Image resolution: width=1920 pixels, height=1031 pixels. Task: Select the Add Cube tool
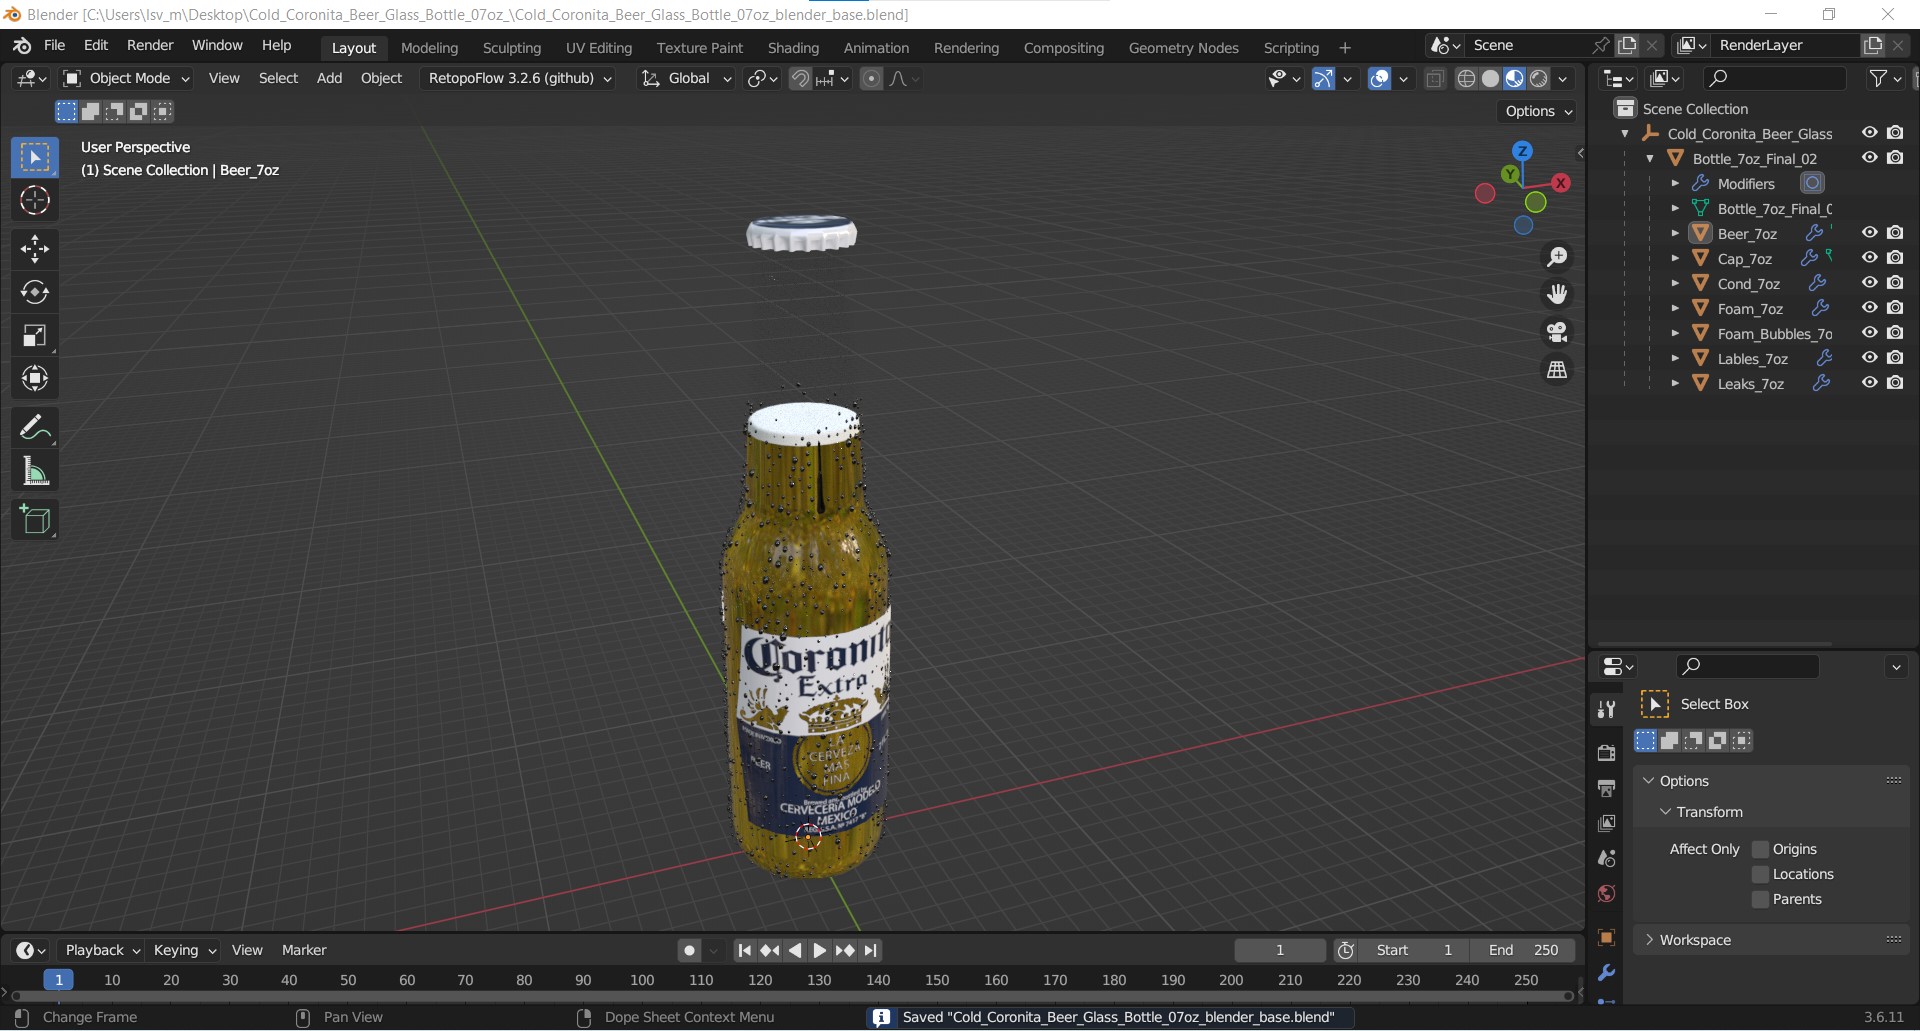click(x=35, y=520)
